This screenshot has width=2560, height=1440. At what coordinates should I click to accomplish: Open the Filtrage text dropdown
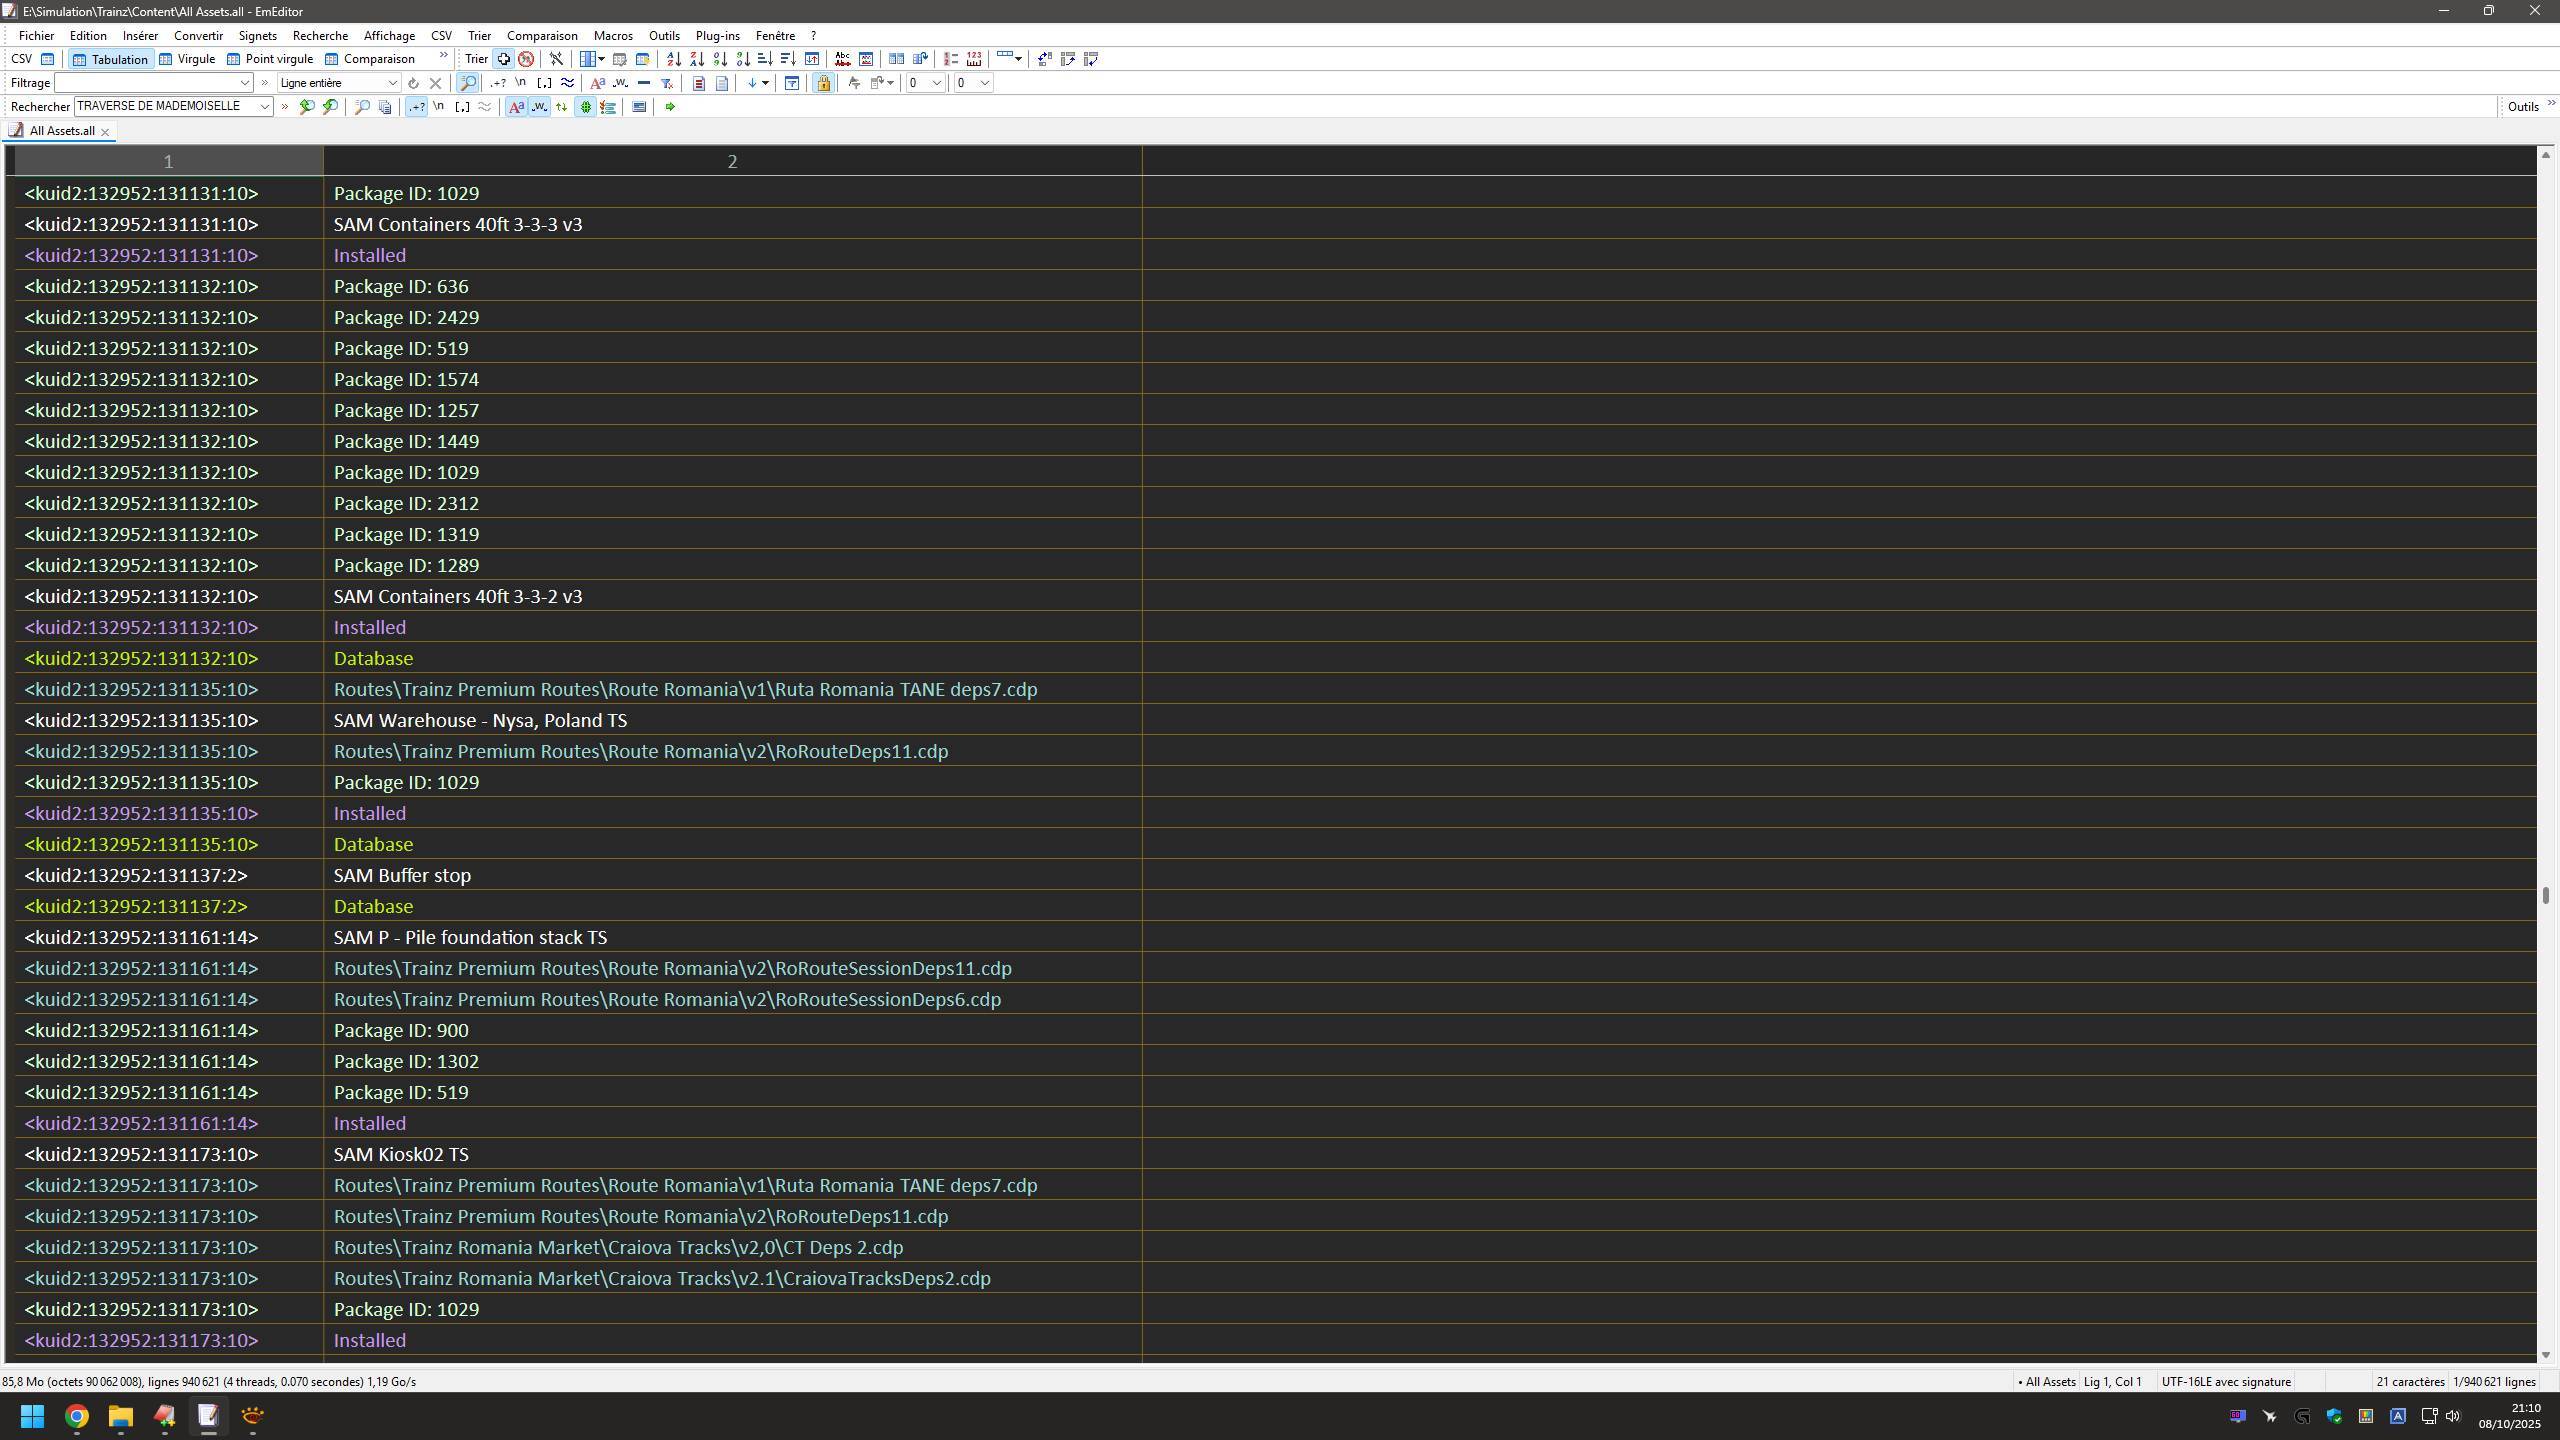pyautogui.click(x=244, y=83)
